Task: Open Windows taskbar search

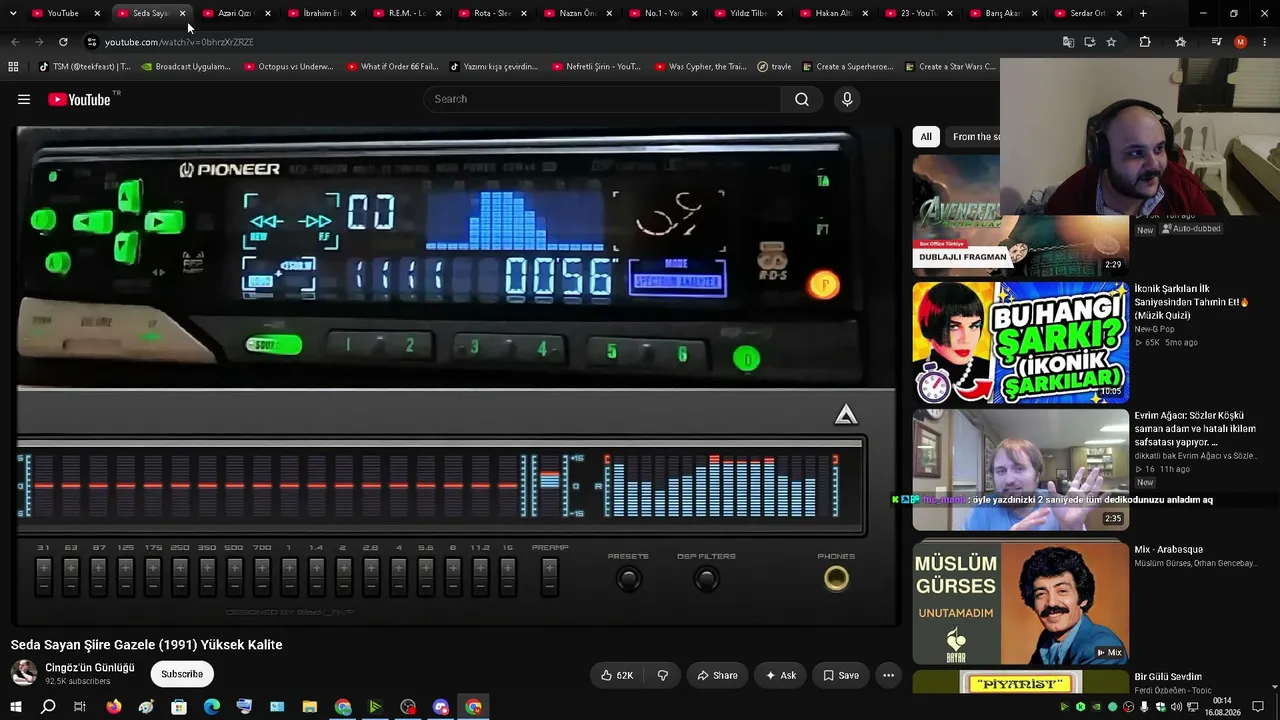Action: pyautogui.click(x=48, y=707)
